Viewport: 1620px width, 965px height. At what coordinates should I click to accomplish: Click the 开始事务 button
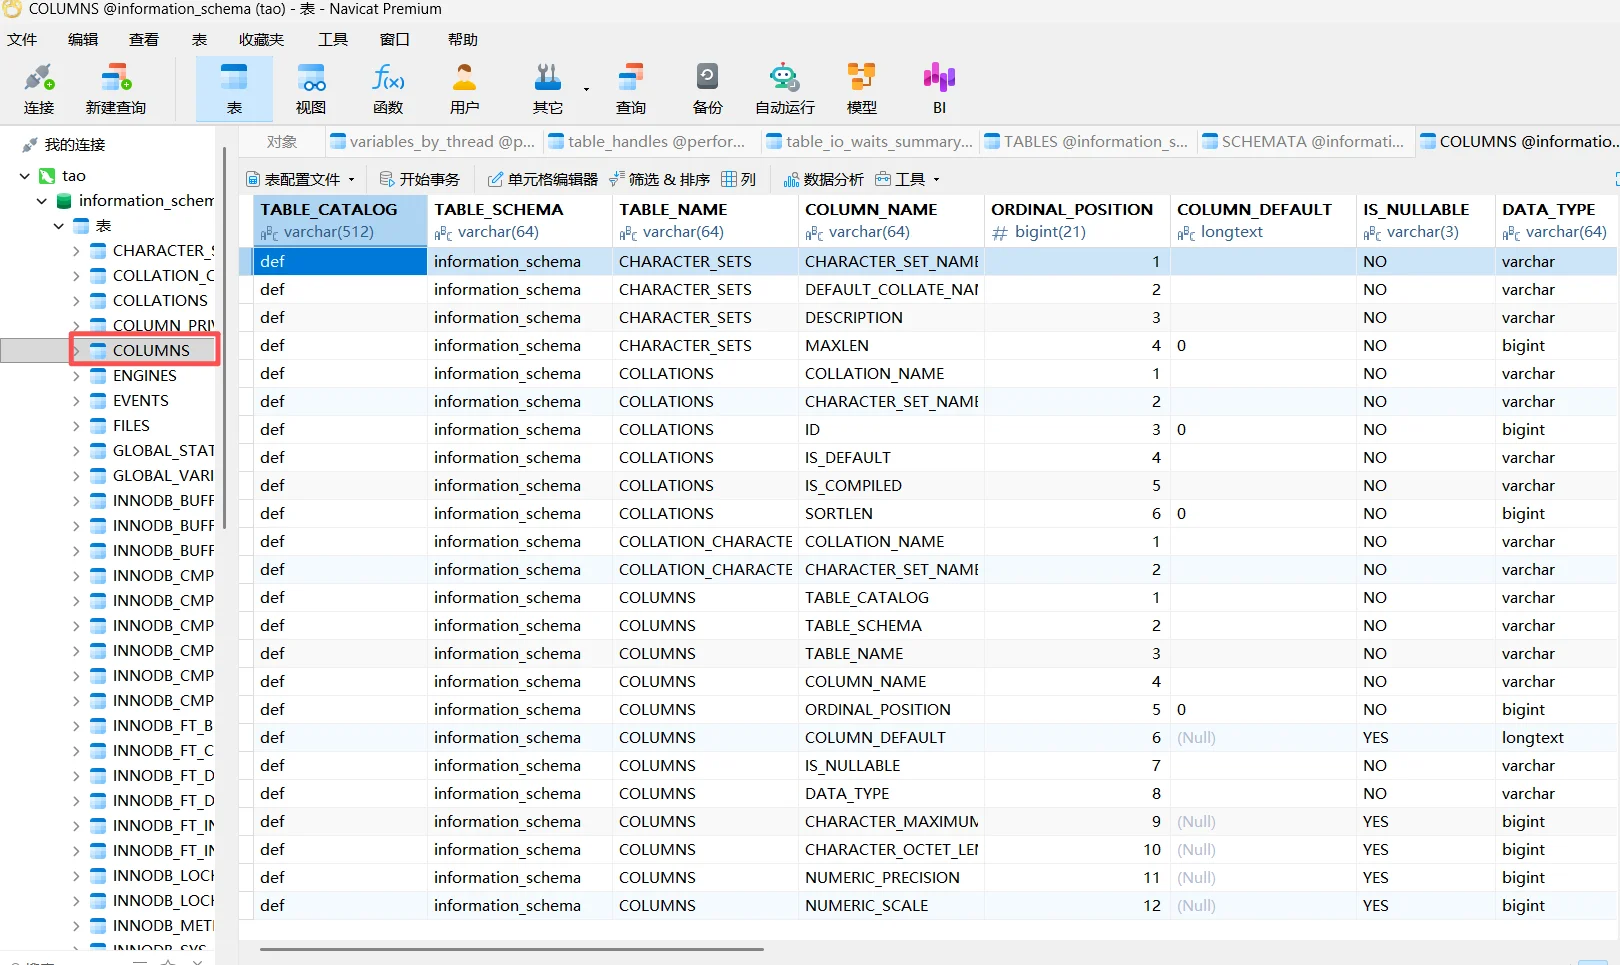tap(420, 180)
